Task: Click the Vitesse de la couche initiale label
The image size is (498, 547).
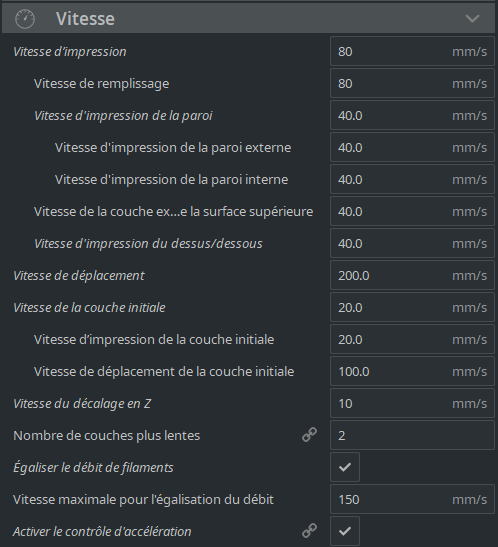Action: (89, 307)
